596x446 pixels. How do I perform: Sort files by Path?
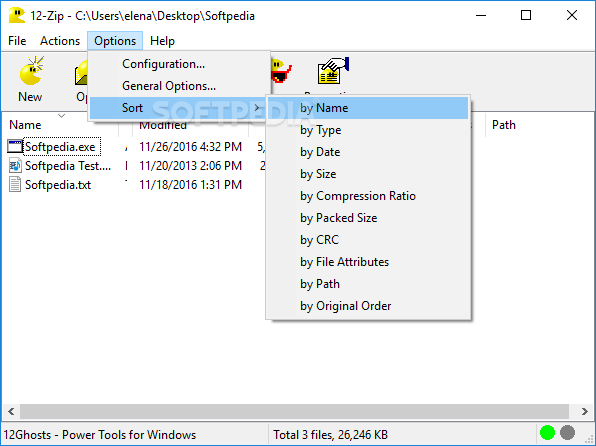point(368,284)
